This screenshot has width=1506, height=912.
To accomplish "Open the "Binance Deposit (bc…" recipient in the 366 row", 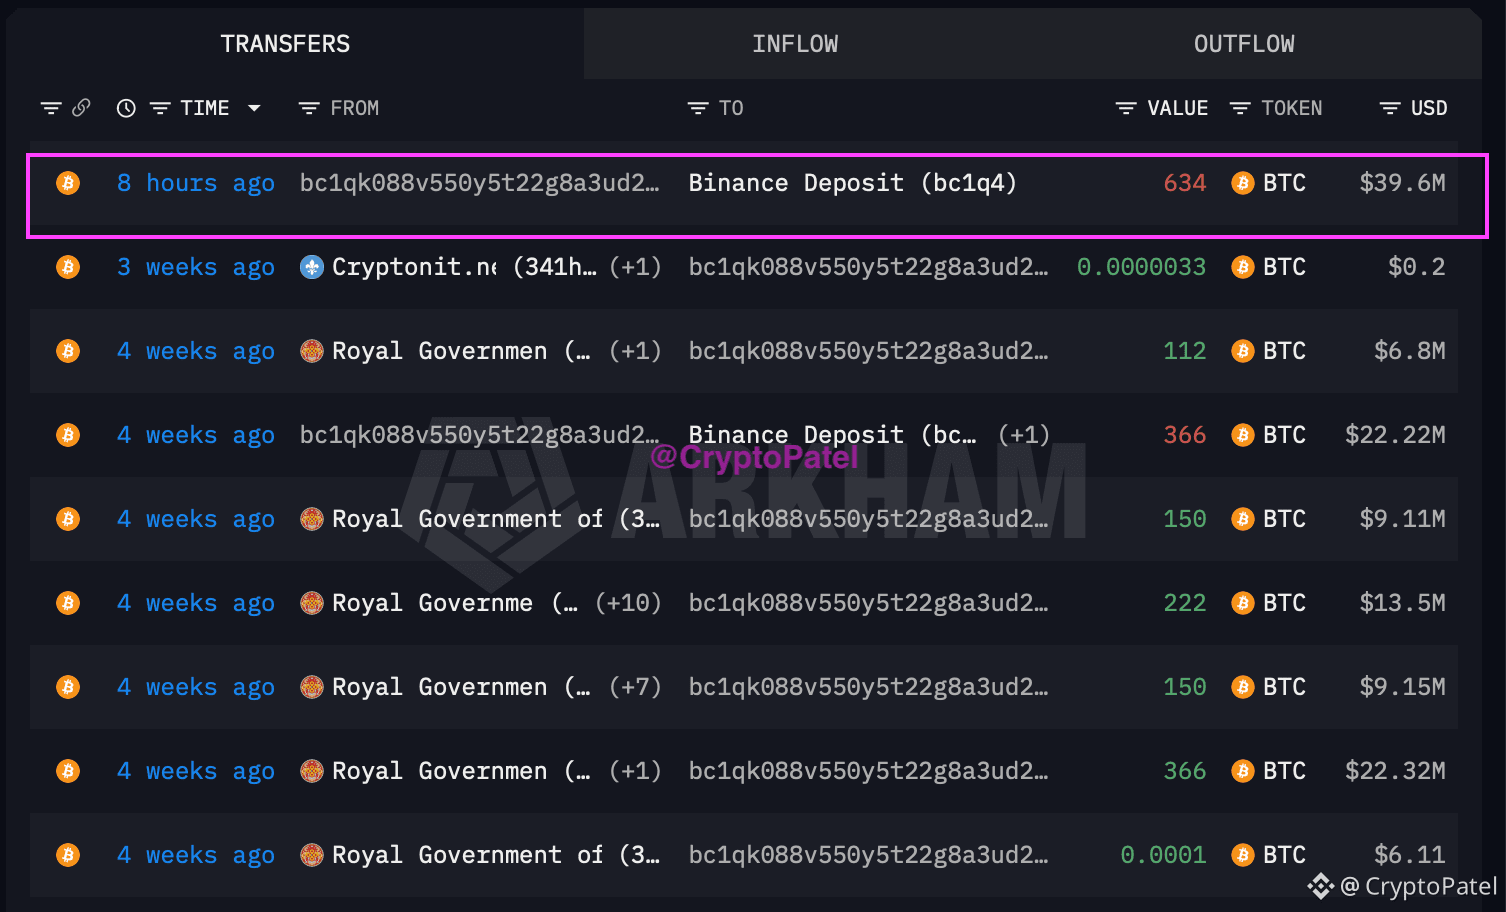I will pyautogui.click(x=832, y=435).
